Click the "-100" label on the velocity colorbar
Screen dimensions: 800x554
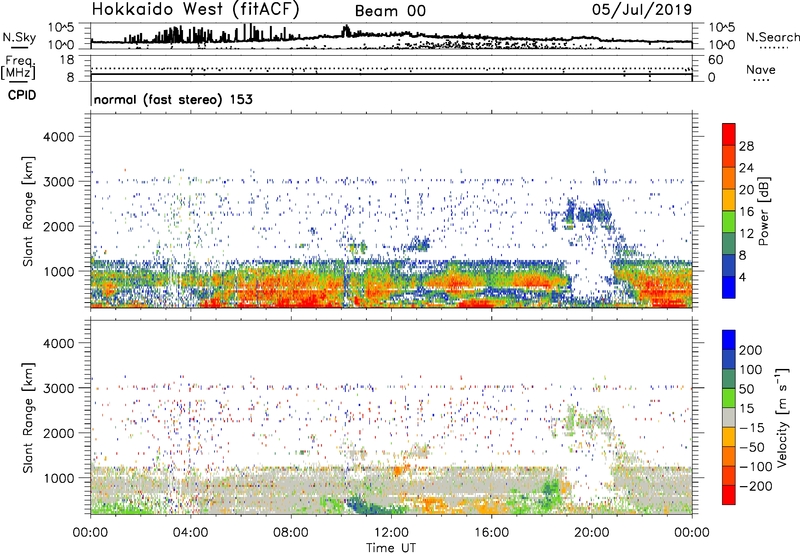[x=755, y=467]
